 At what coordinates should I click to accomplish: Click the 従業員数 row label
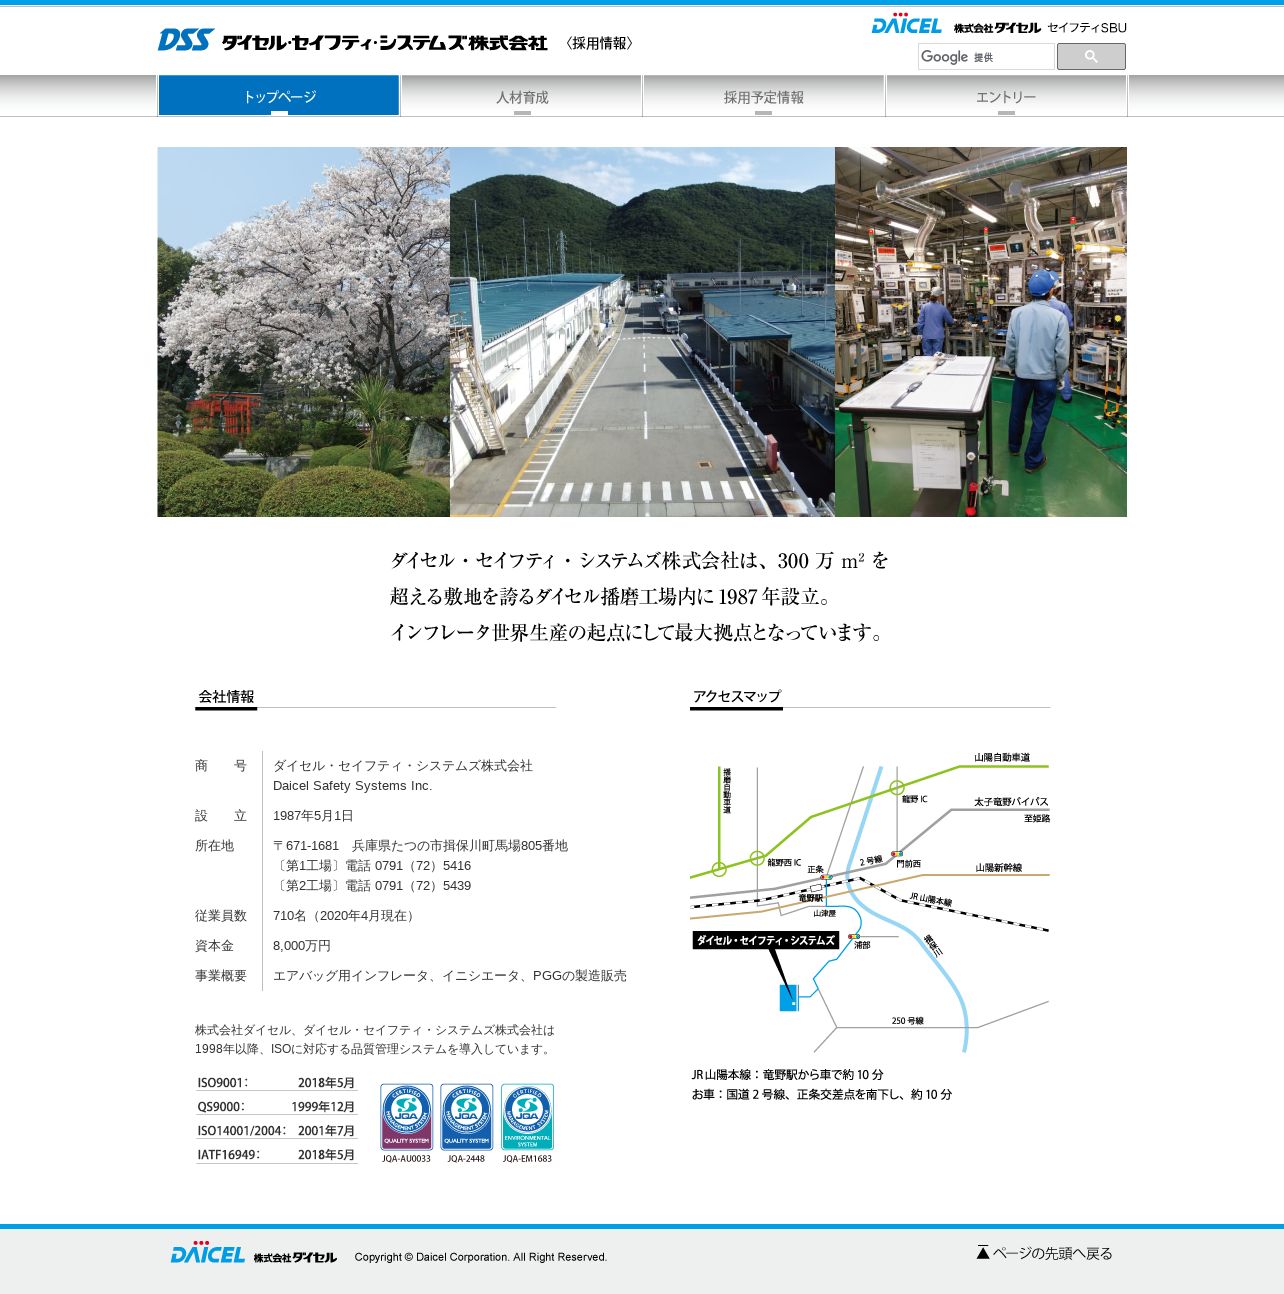221,916
